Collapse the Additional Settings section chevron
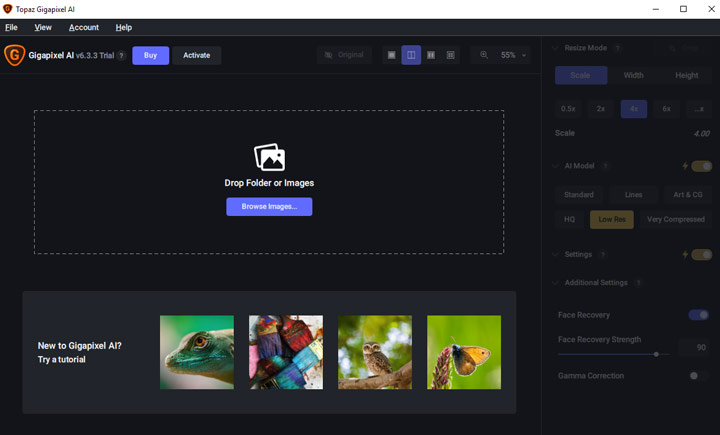This screenshot has width=720, height=435. pos(556,282)
